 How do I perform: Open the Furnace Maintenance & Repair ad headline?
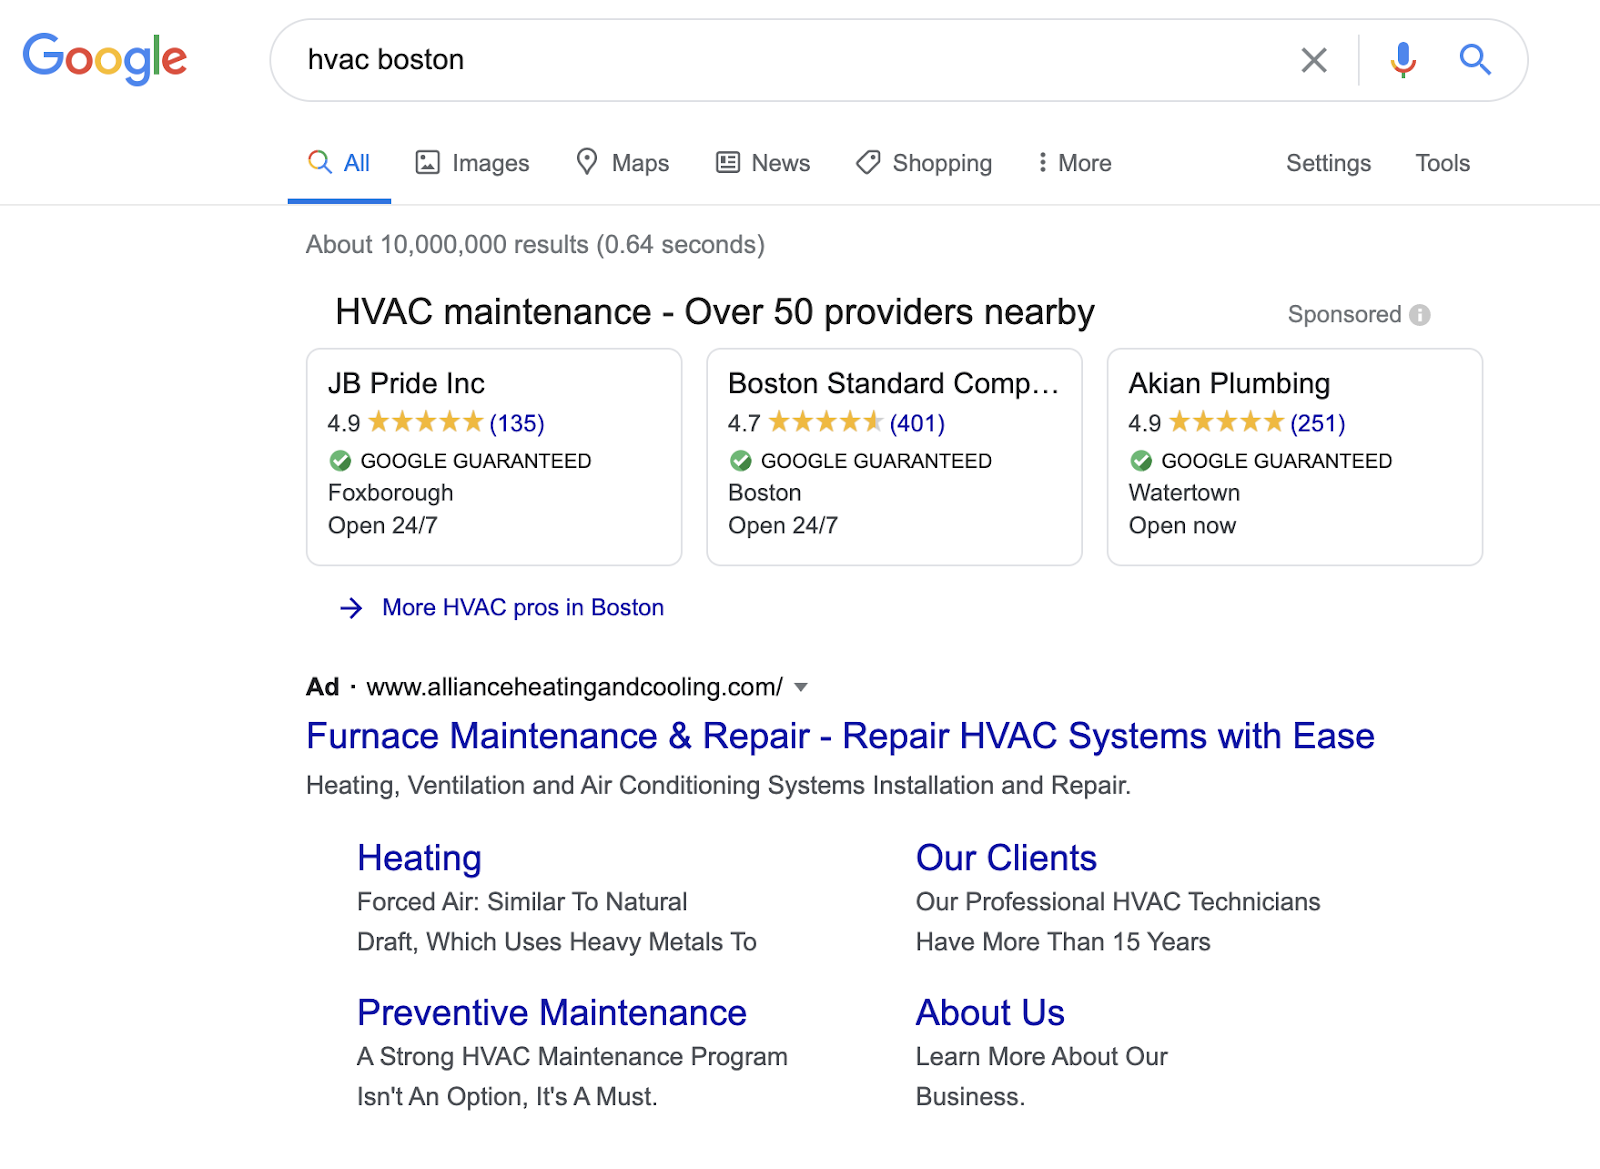(x=840, y=736)
